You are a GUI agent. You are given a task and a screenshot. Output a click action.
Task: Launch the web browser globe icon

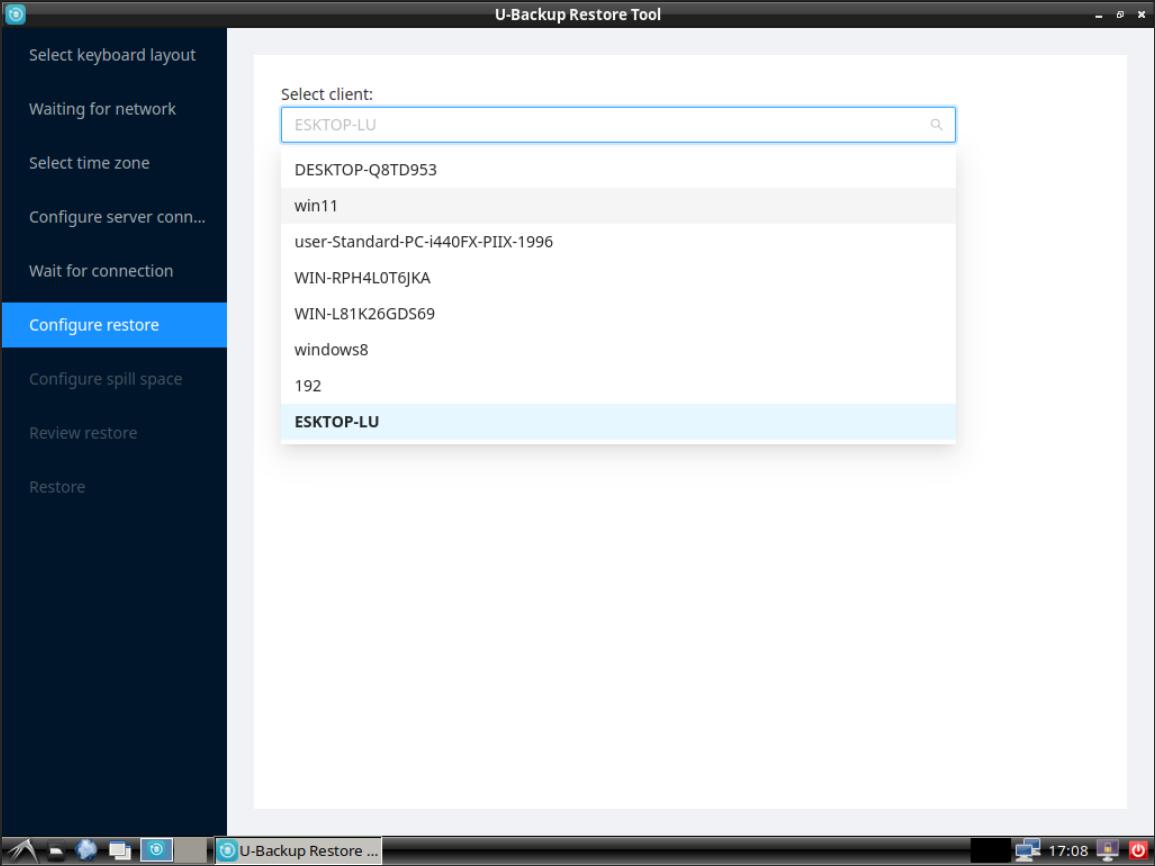point(88,850)
